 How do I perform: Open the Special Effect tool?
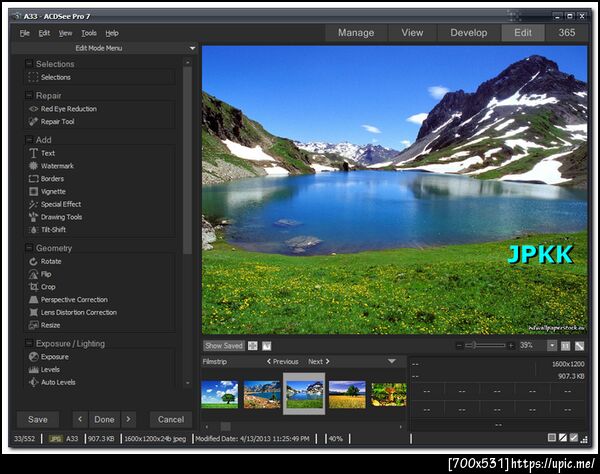(55, 204)
